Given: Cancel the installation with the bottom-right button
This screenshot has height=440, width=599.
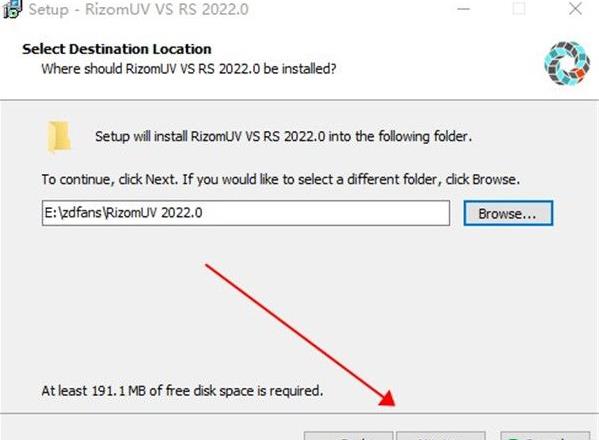Looking at the screenshot, I should coord(545,436).
